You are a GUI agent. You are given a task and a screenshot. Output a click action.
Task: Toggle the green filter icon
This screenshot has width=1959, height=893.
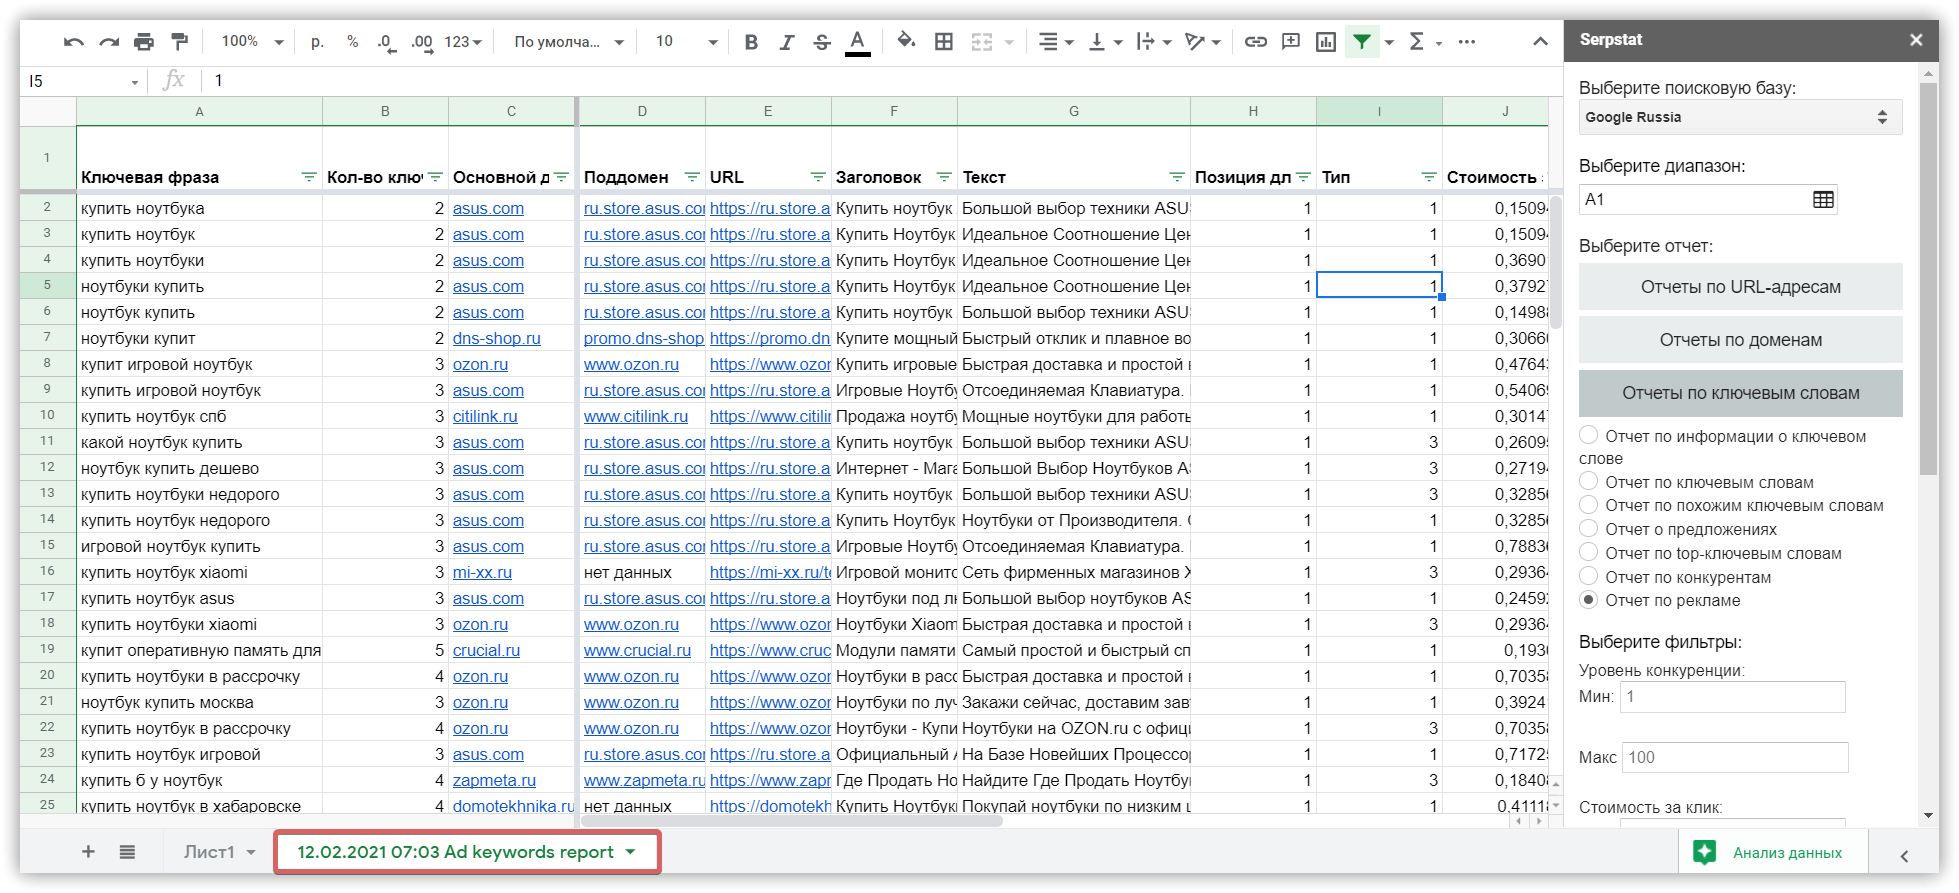(x=1362, y=42)
